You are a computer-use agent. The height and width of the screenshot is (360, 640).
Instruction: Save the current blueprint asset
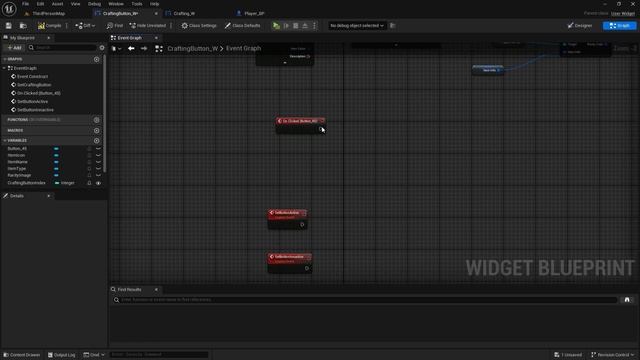click(x=9, y=26)
